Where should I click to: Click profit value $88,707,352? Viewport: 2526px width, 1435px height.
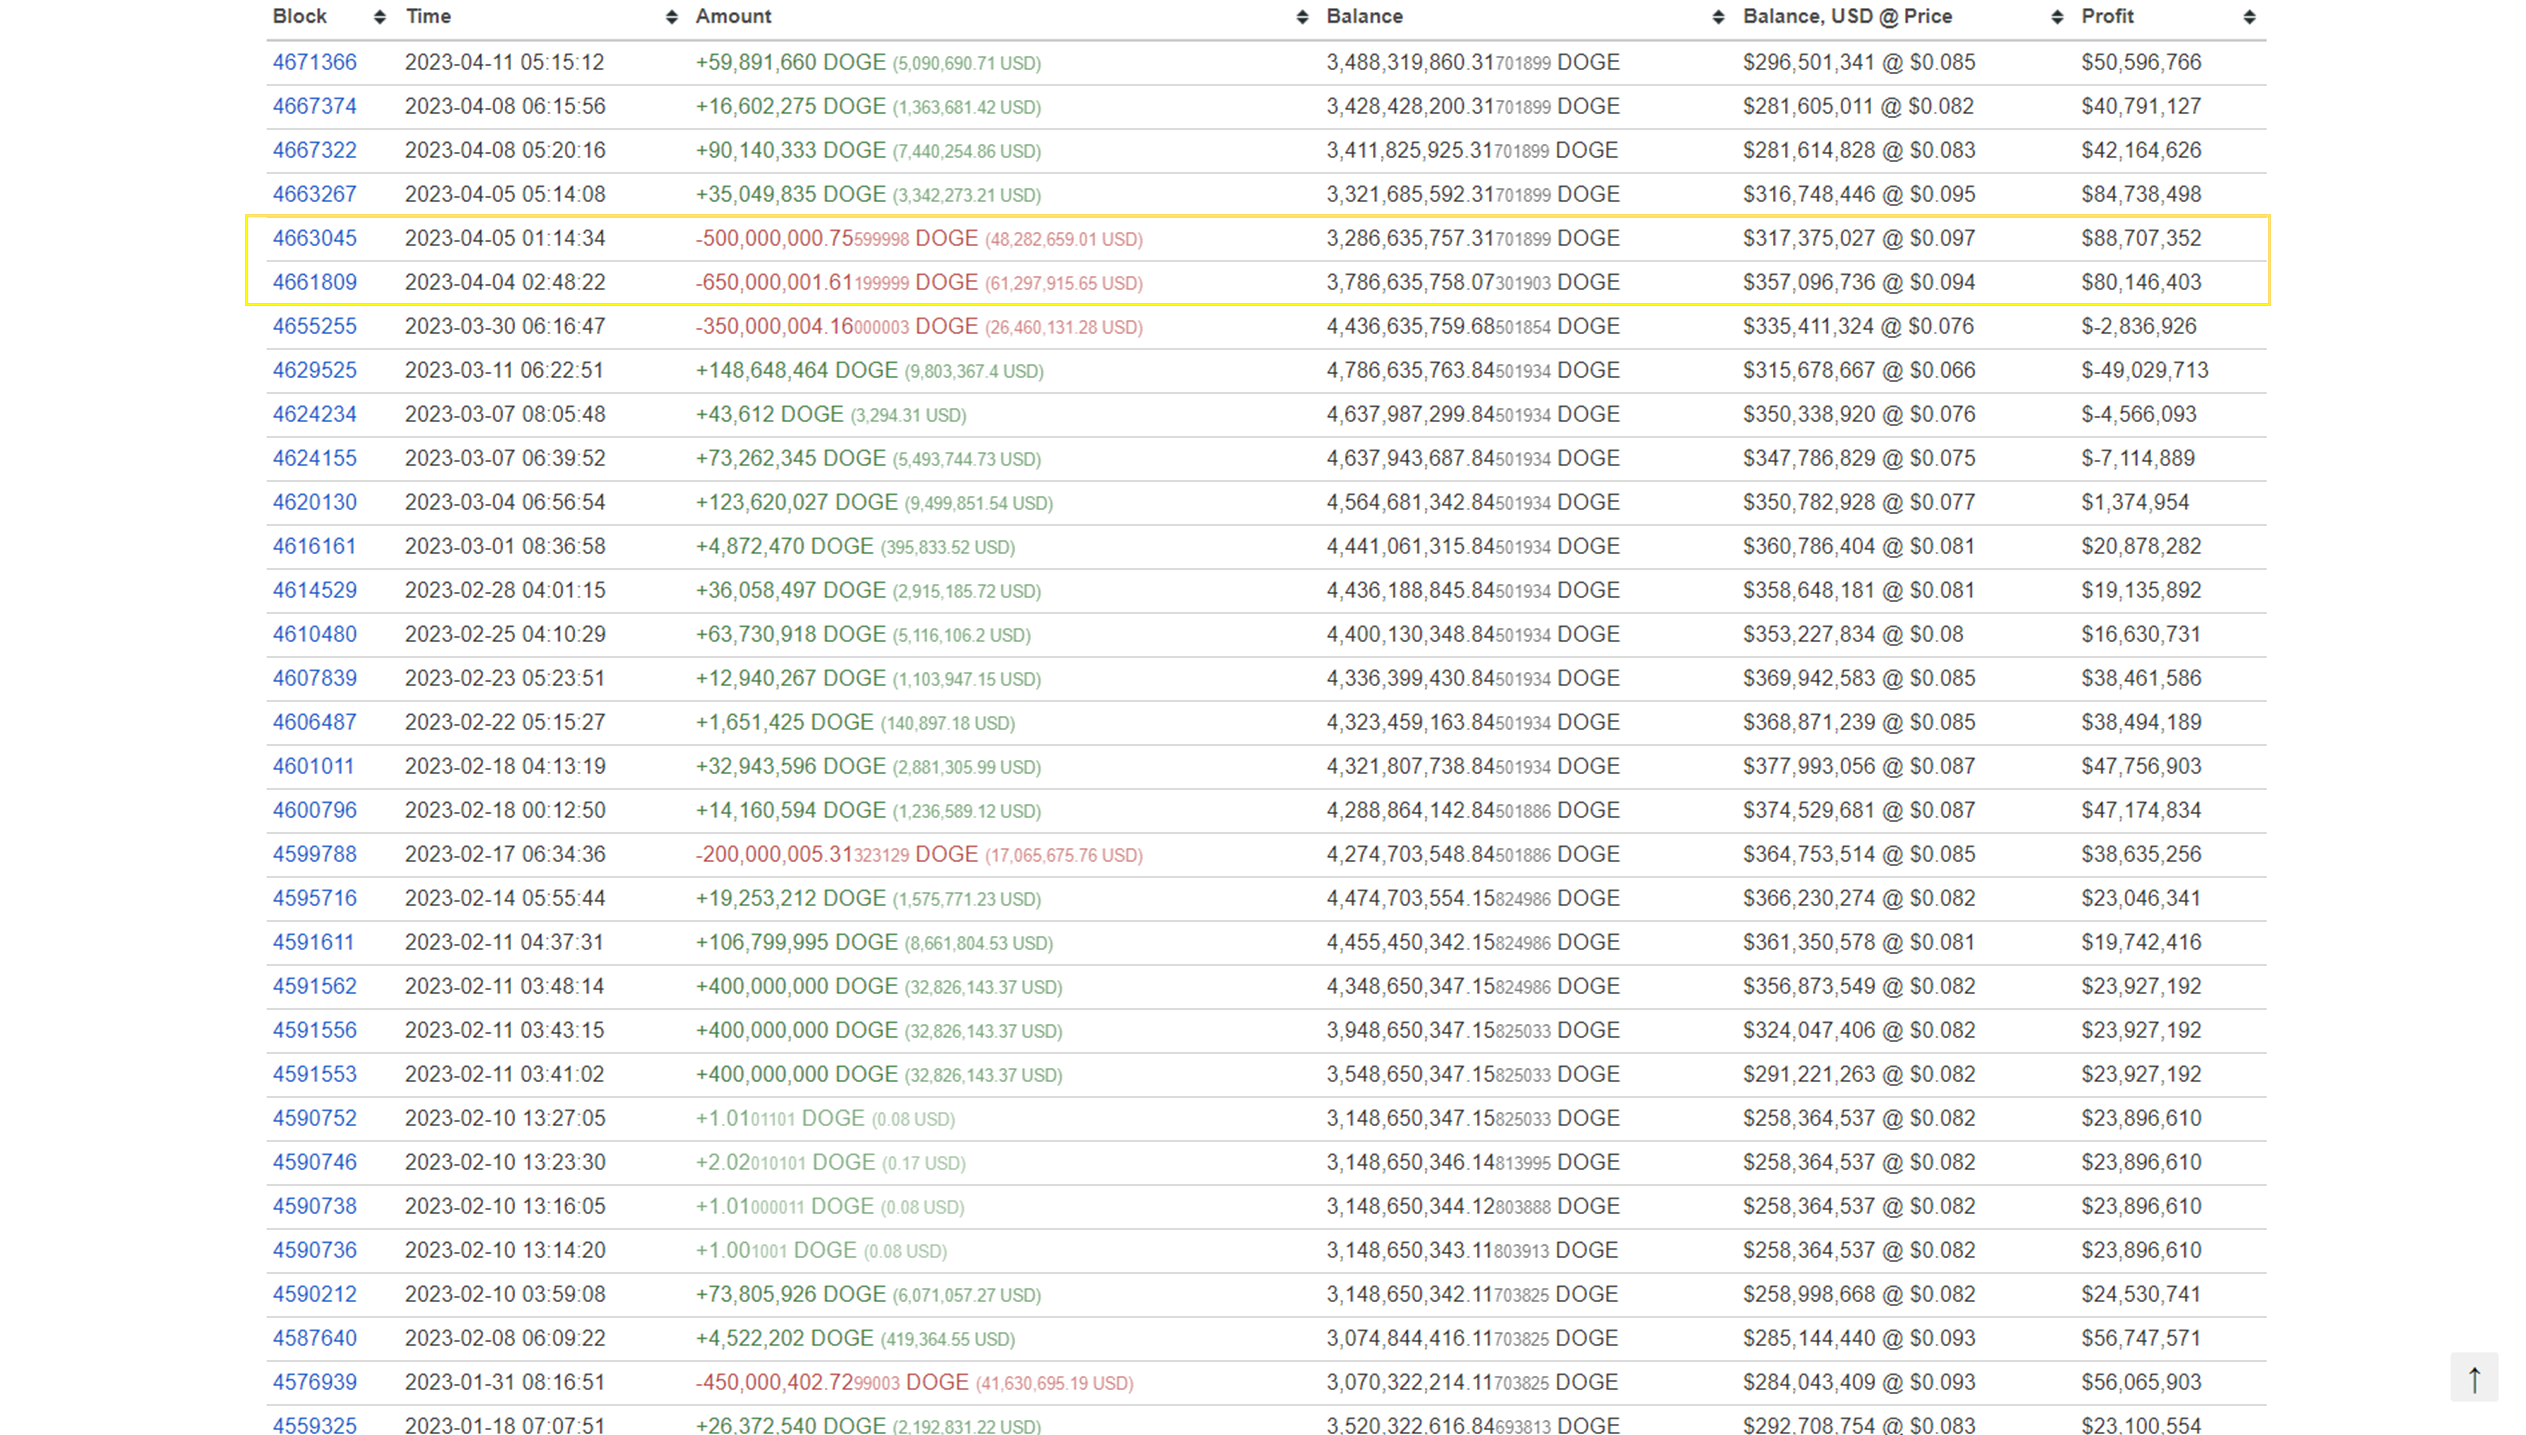[2141, 238]
